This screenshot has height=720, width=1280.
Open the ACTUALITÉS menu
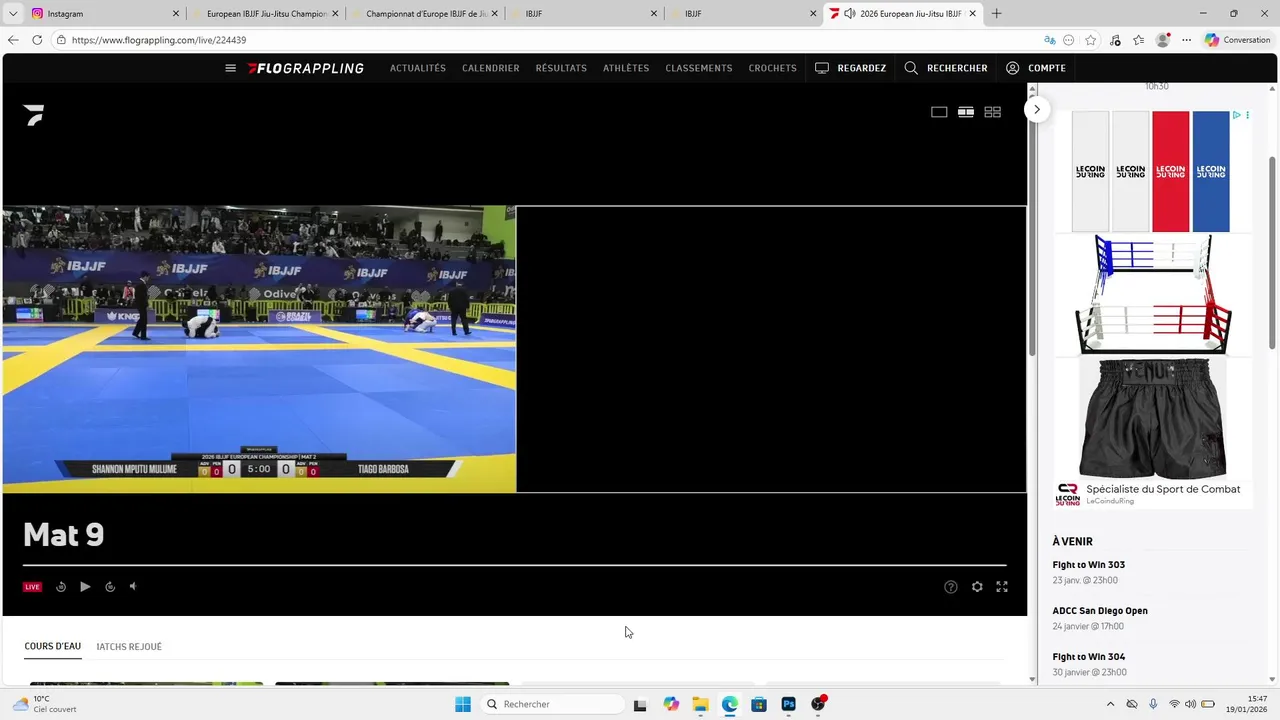pos(418,68)
